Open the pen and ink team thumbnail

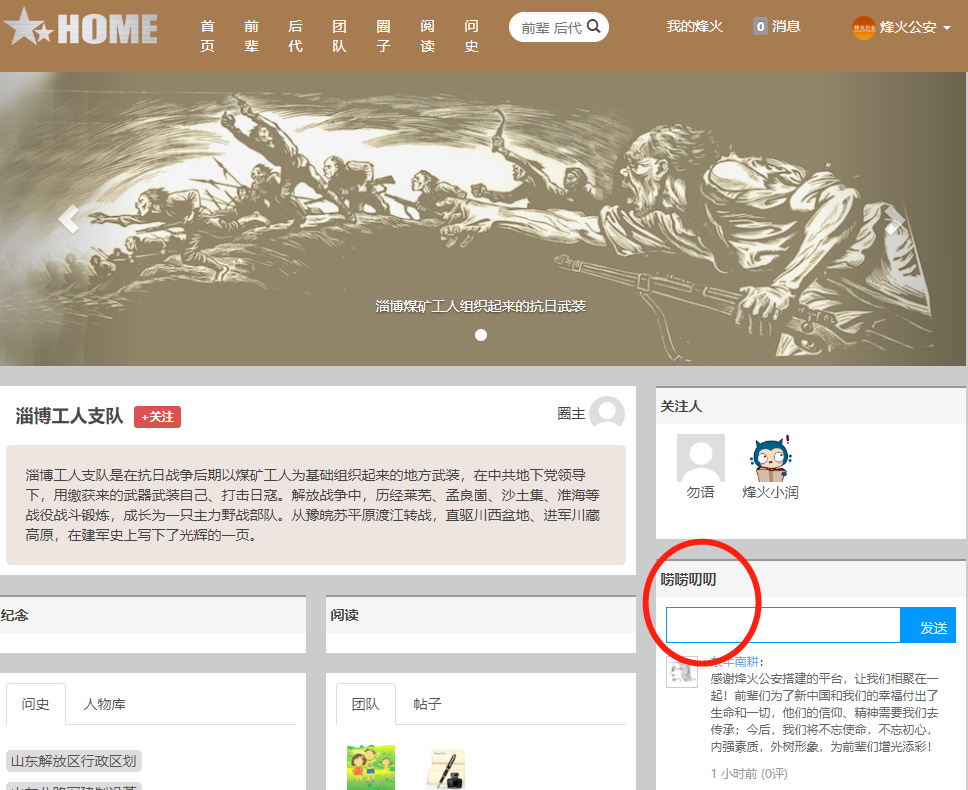tap(444, 768)
